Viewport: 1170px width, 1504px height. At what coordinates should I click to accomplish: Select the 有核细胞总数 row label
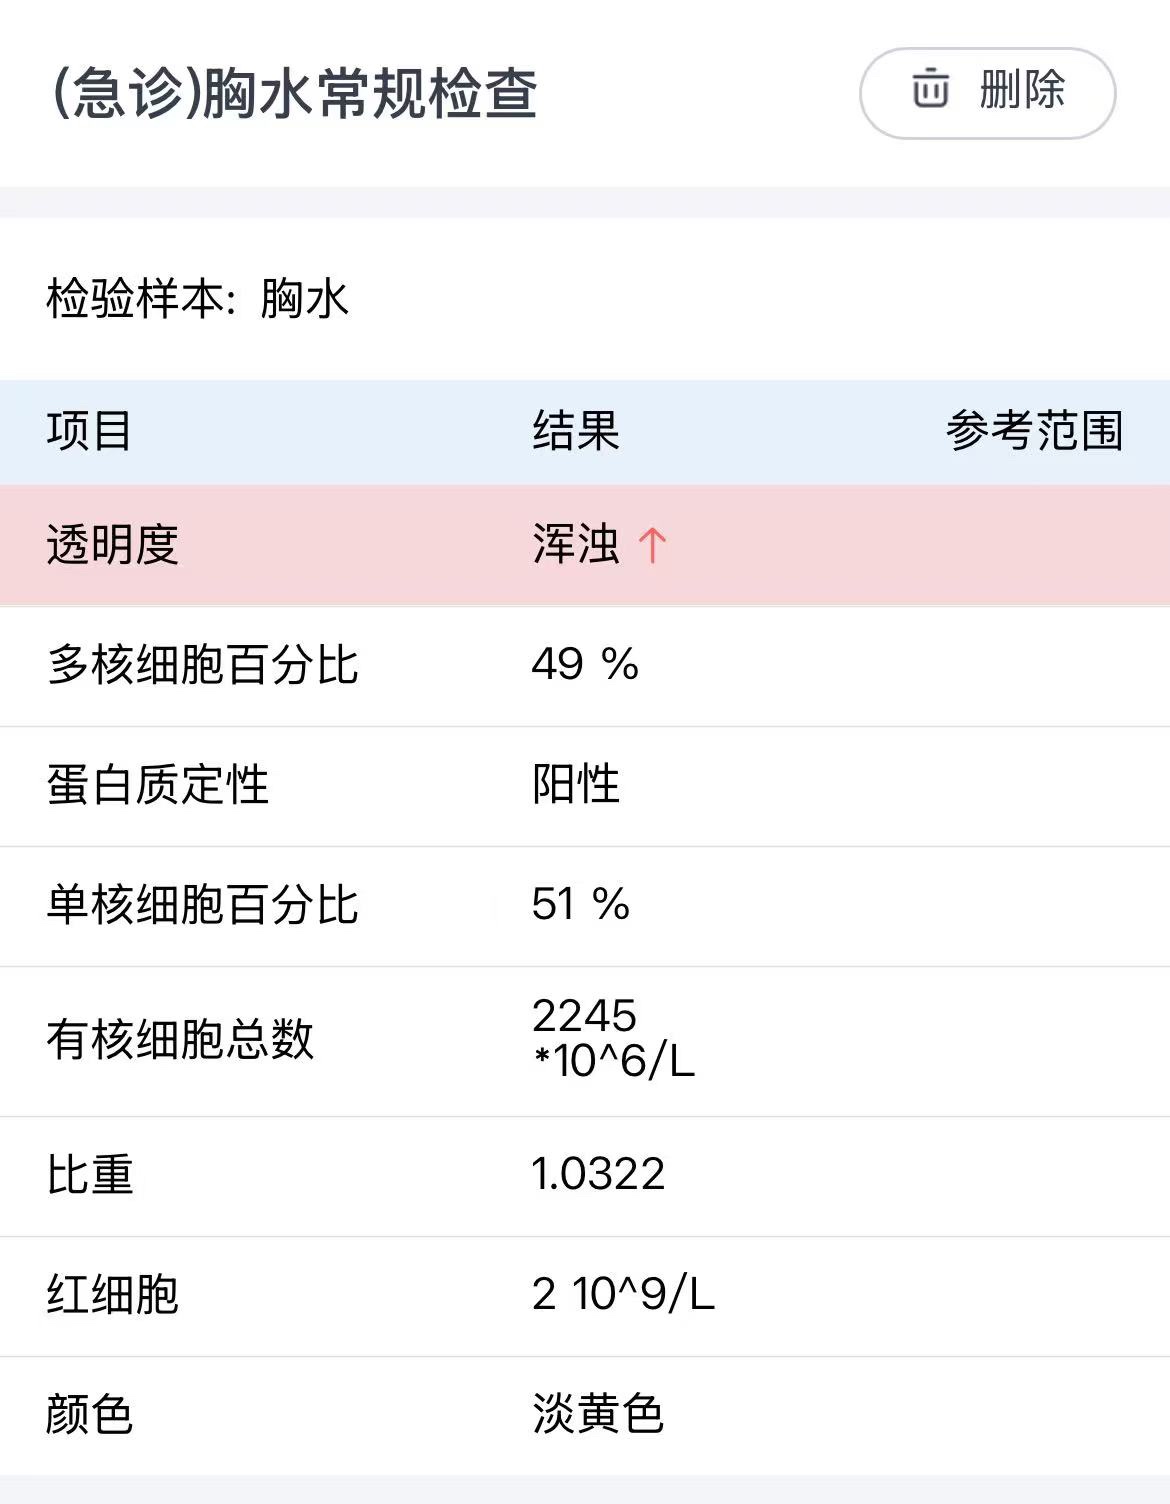click(x=180, y=1040)
